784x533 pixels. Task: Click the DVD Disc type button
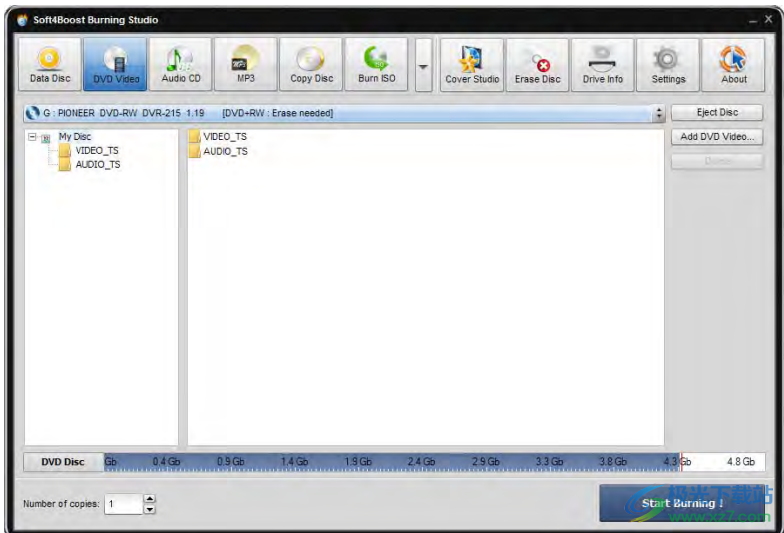click(63, 462)
